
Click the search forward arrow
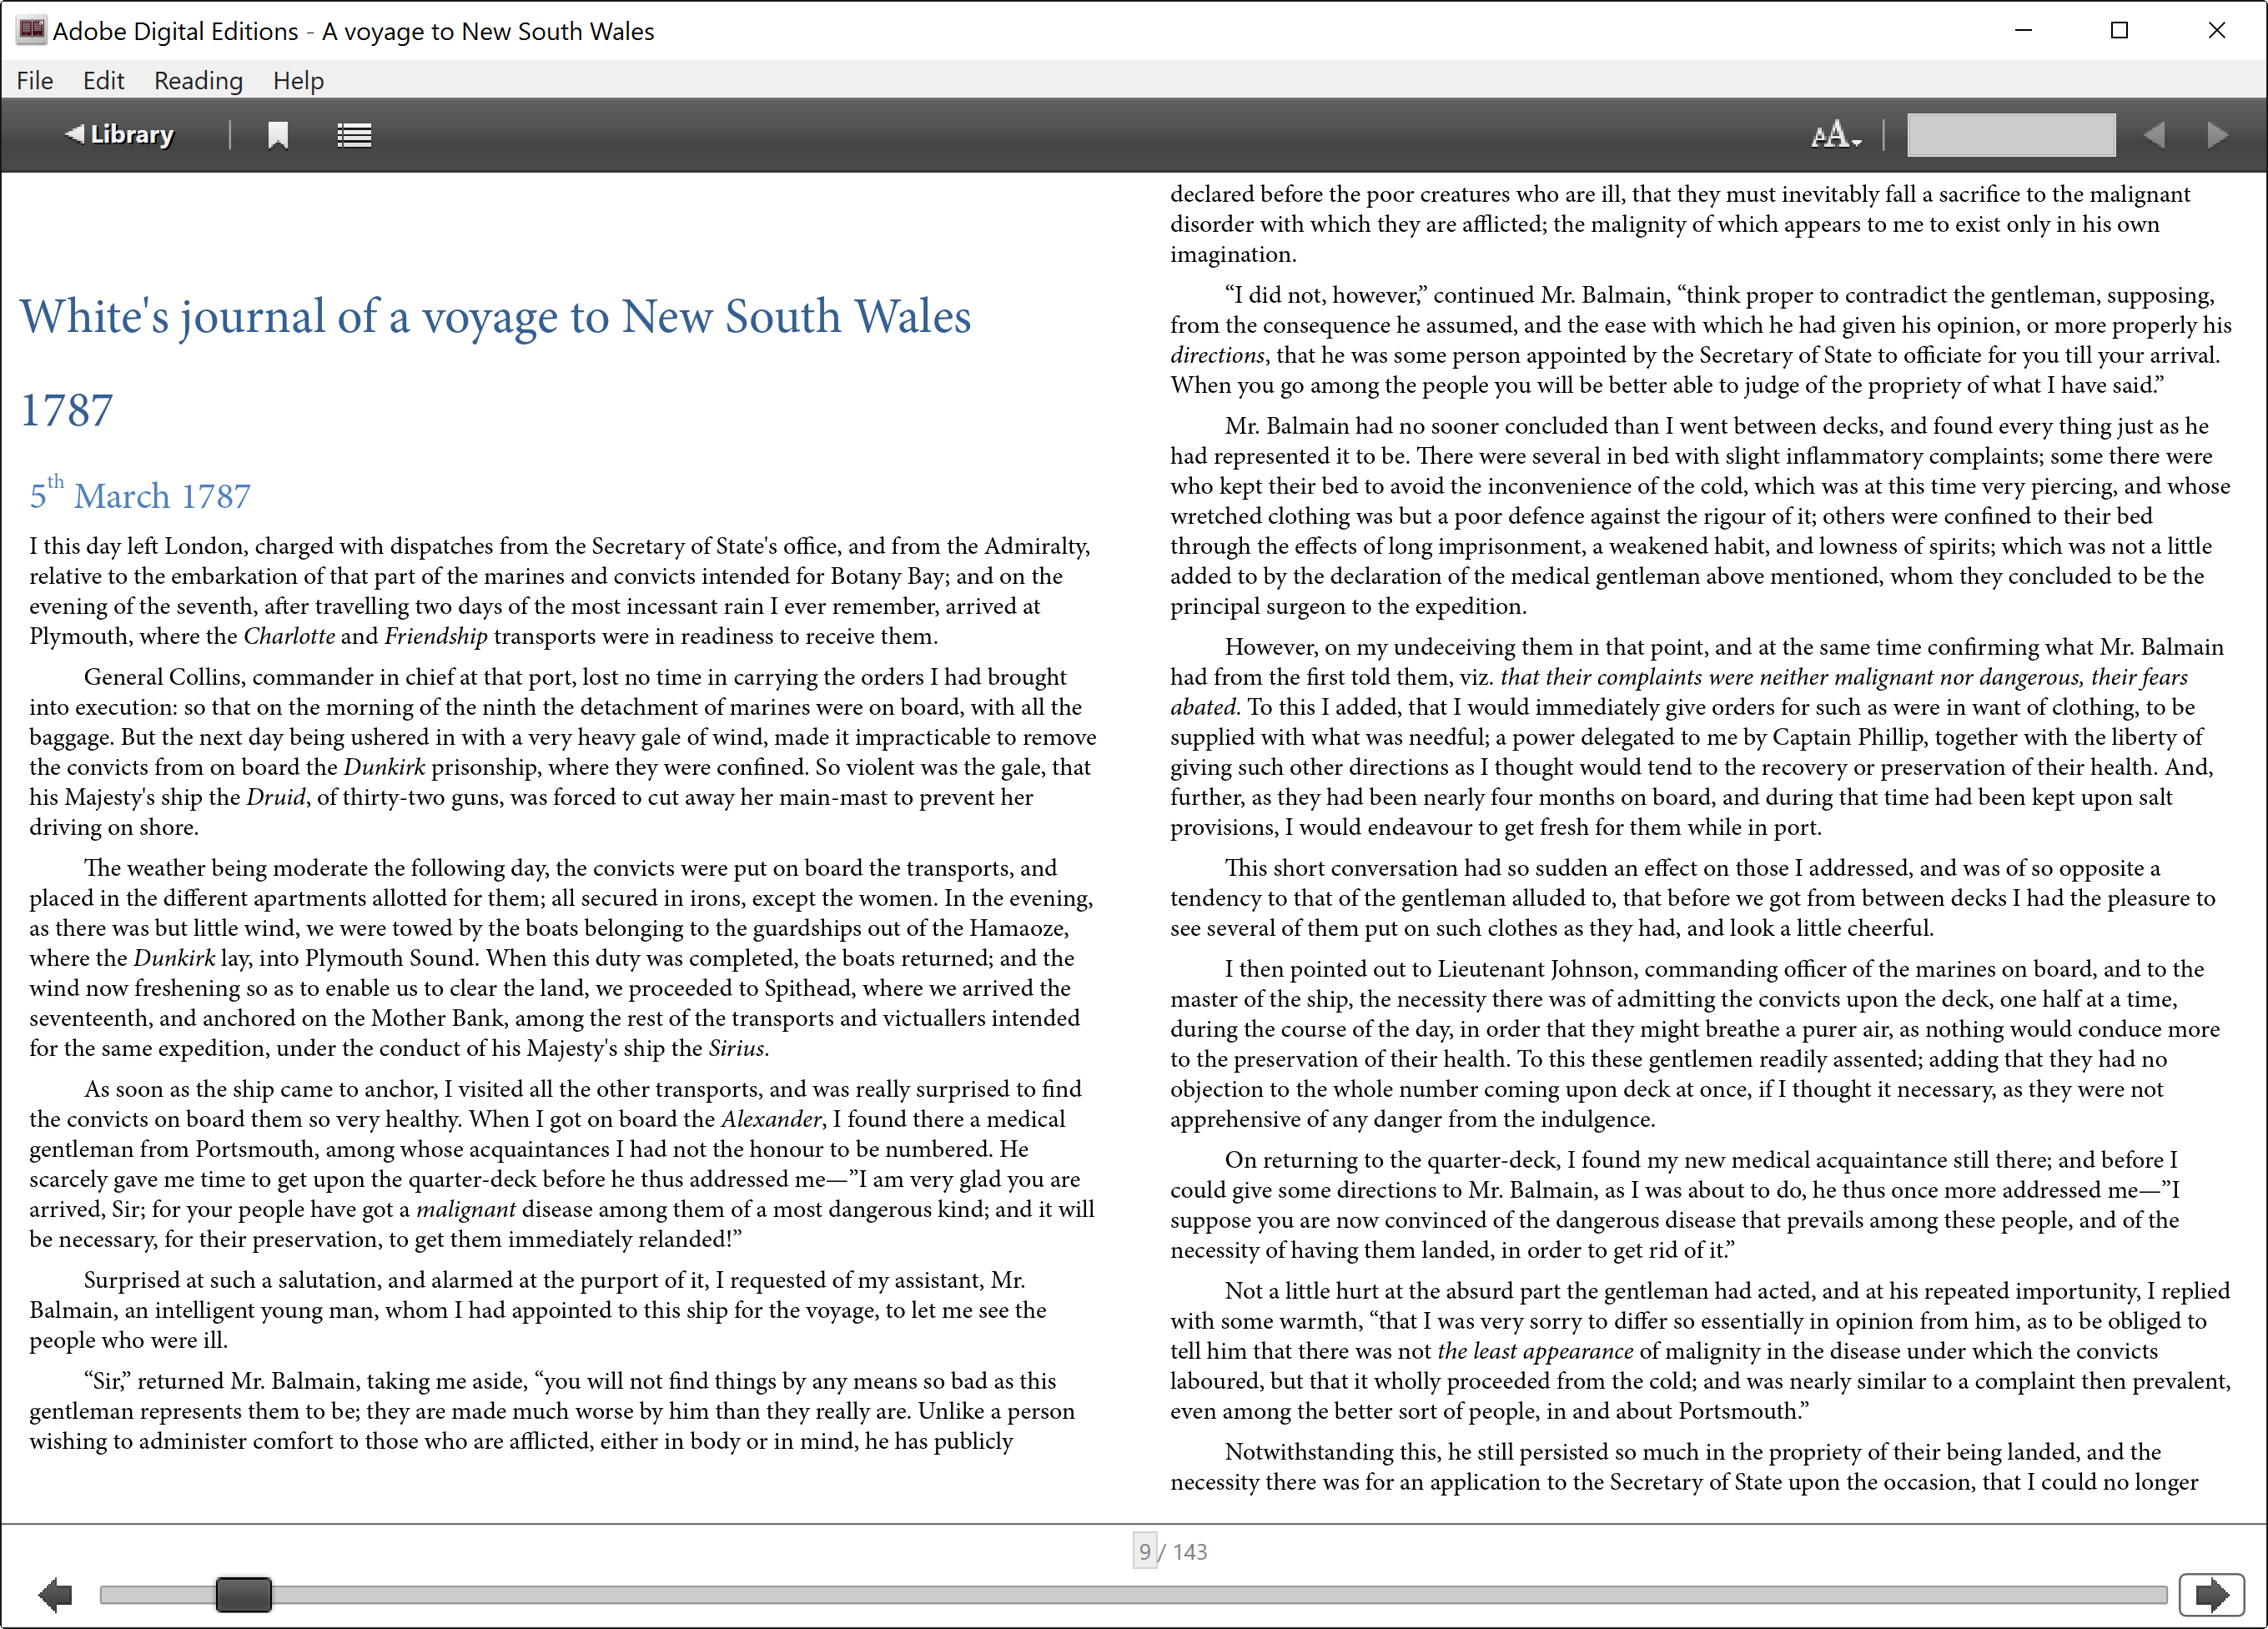point(2218,134)
